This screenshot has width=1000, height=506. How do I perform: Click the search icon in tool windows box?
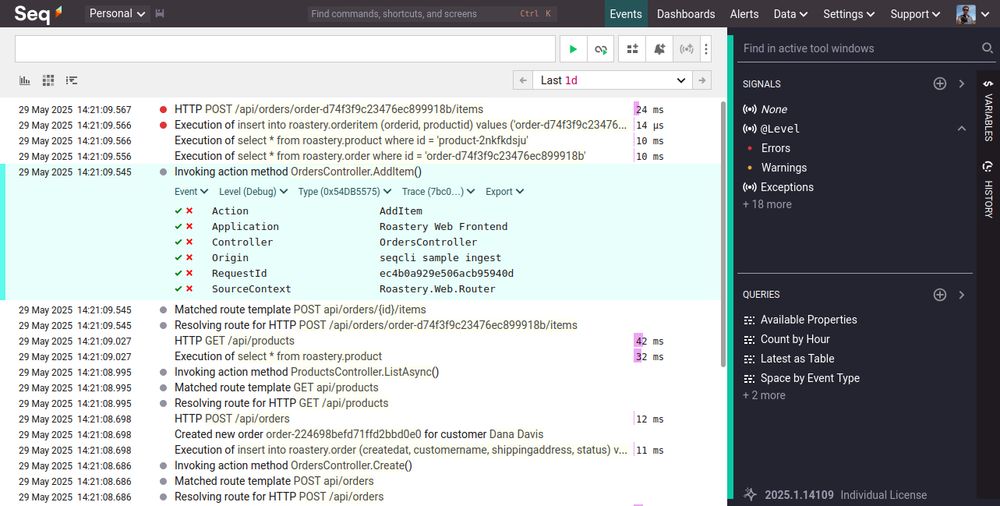987,48
